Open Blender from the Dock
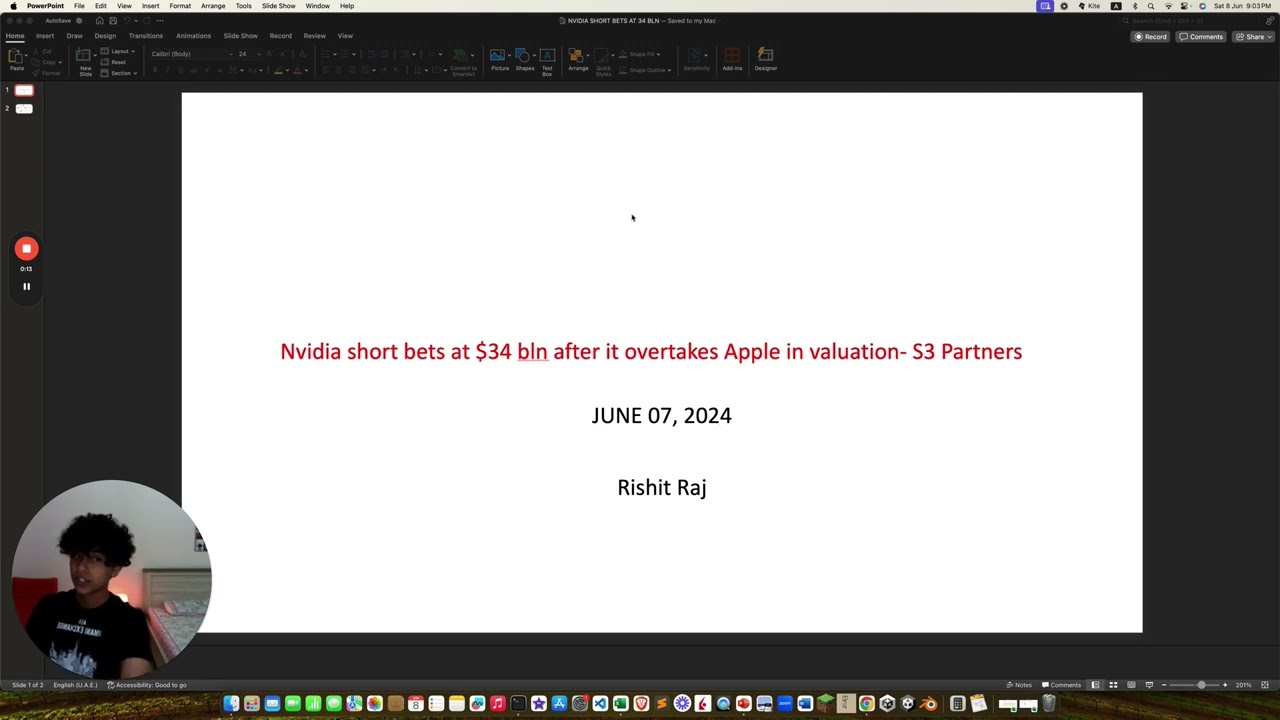Viewport: 1280px width, 720px height. 929,704
